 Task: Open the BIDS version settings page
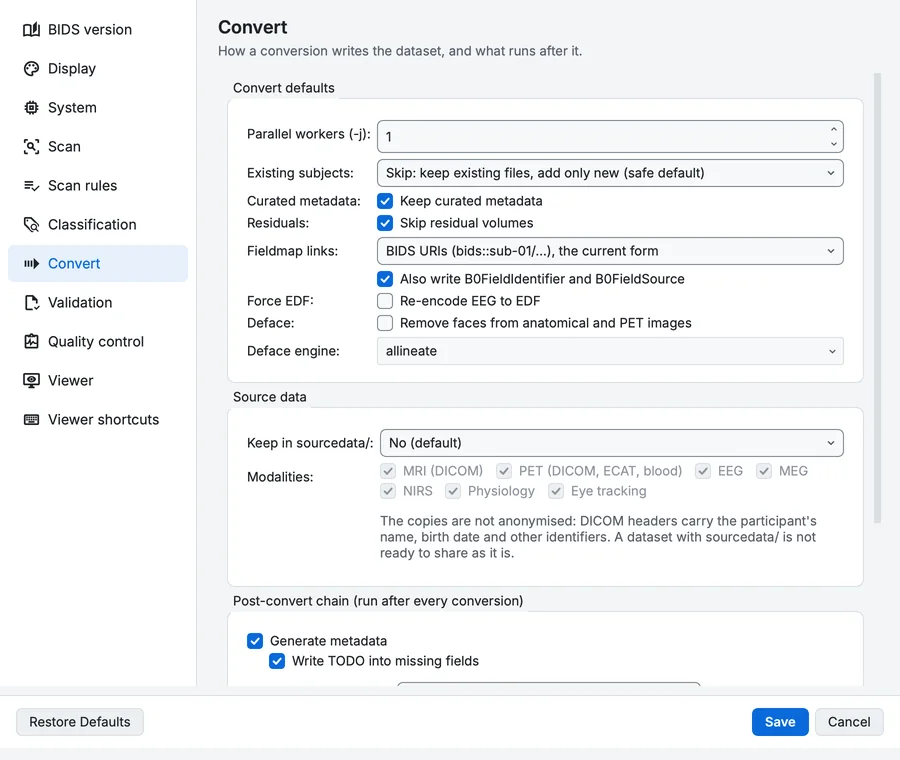[x=98, y=29]
